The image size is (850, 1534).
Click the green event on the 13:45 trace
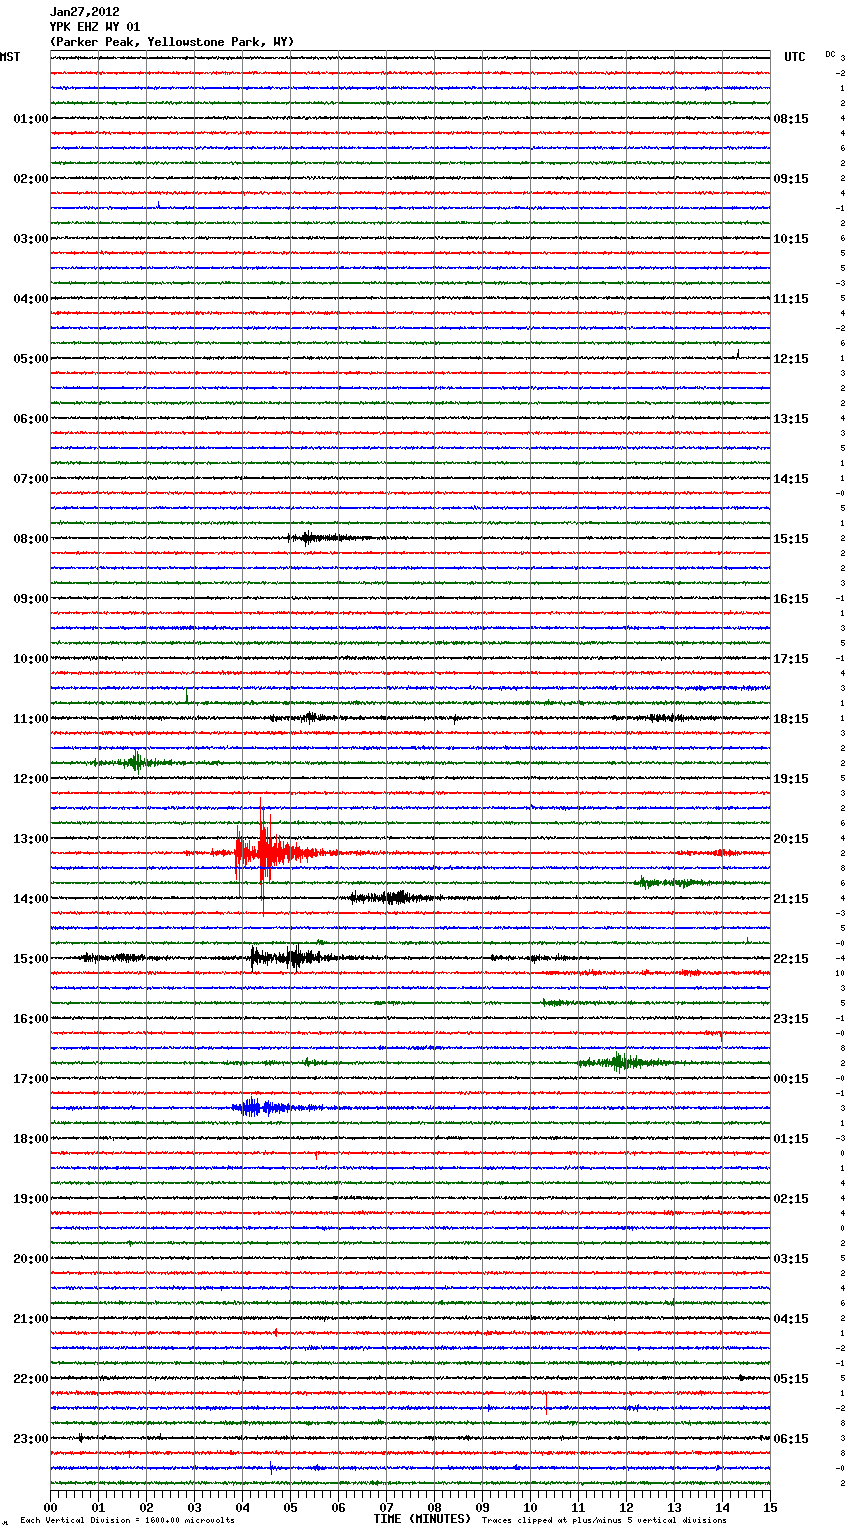click(672, 882)
